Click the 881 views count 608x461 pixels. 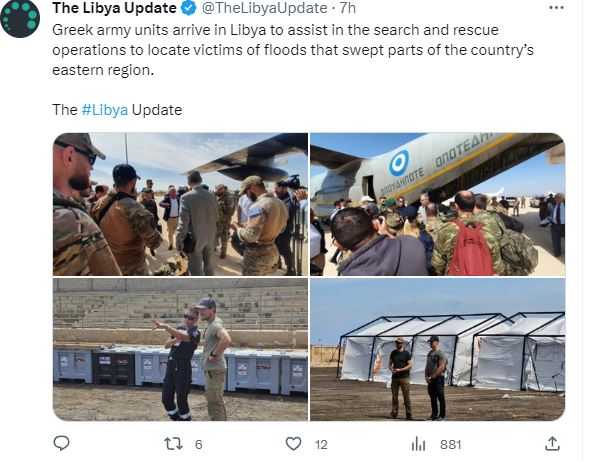tap(451, 444)
